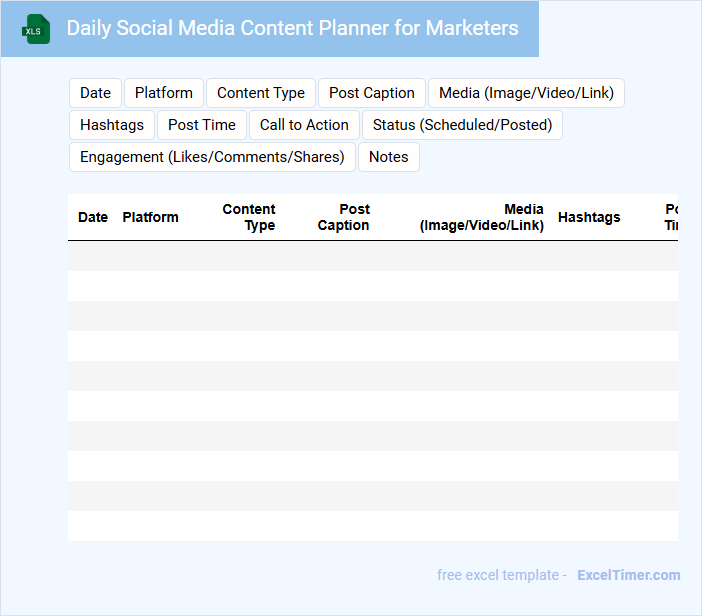Click the Hashtags table column header
Image resolution: width=702 pixels, height=616 pixels.
[589, 217]
